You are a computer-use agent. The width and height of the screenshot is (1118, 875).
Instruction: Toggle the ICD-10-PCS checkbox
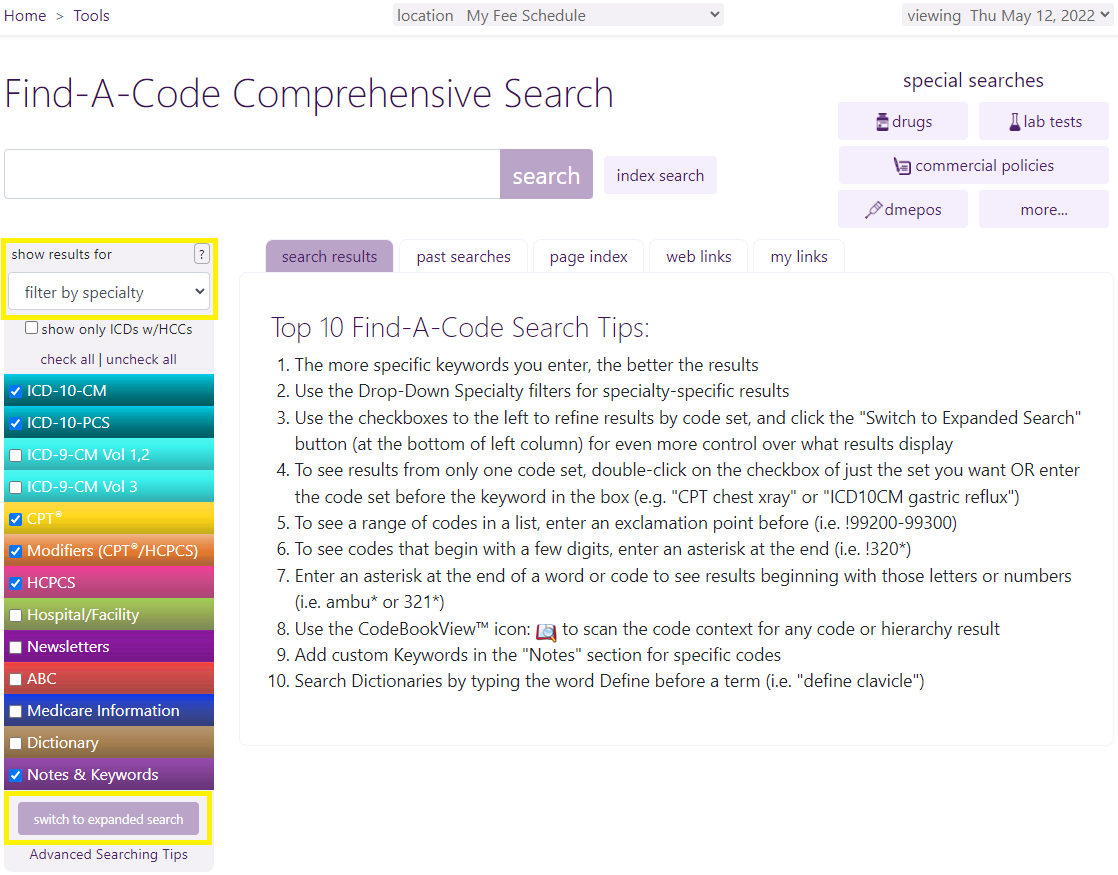16,423
